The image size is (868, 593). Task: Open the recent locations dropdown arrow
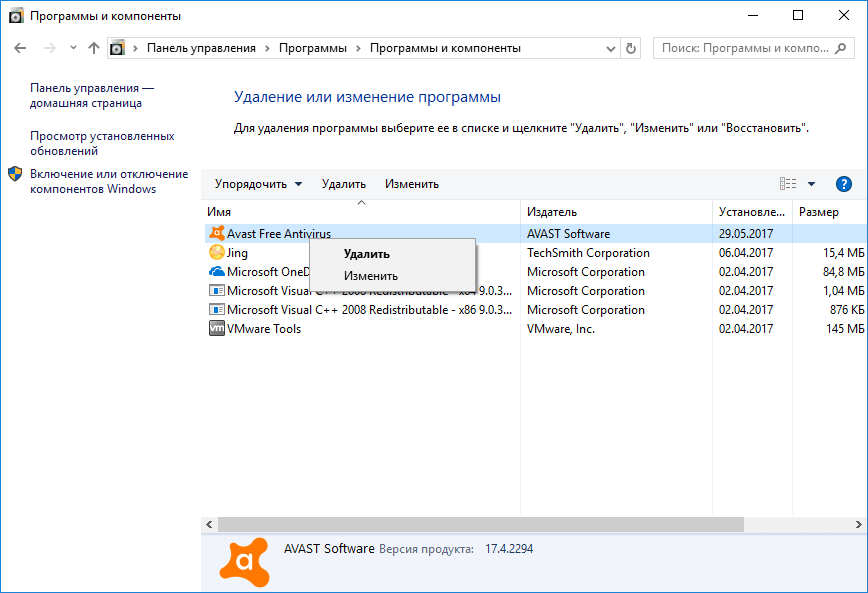coord(73,48)
